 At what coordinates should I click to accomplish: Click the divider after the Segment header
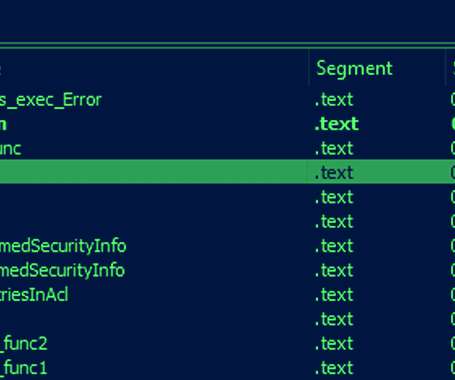click(x=446, y=68)
